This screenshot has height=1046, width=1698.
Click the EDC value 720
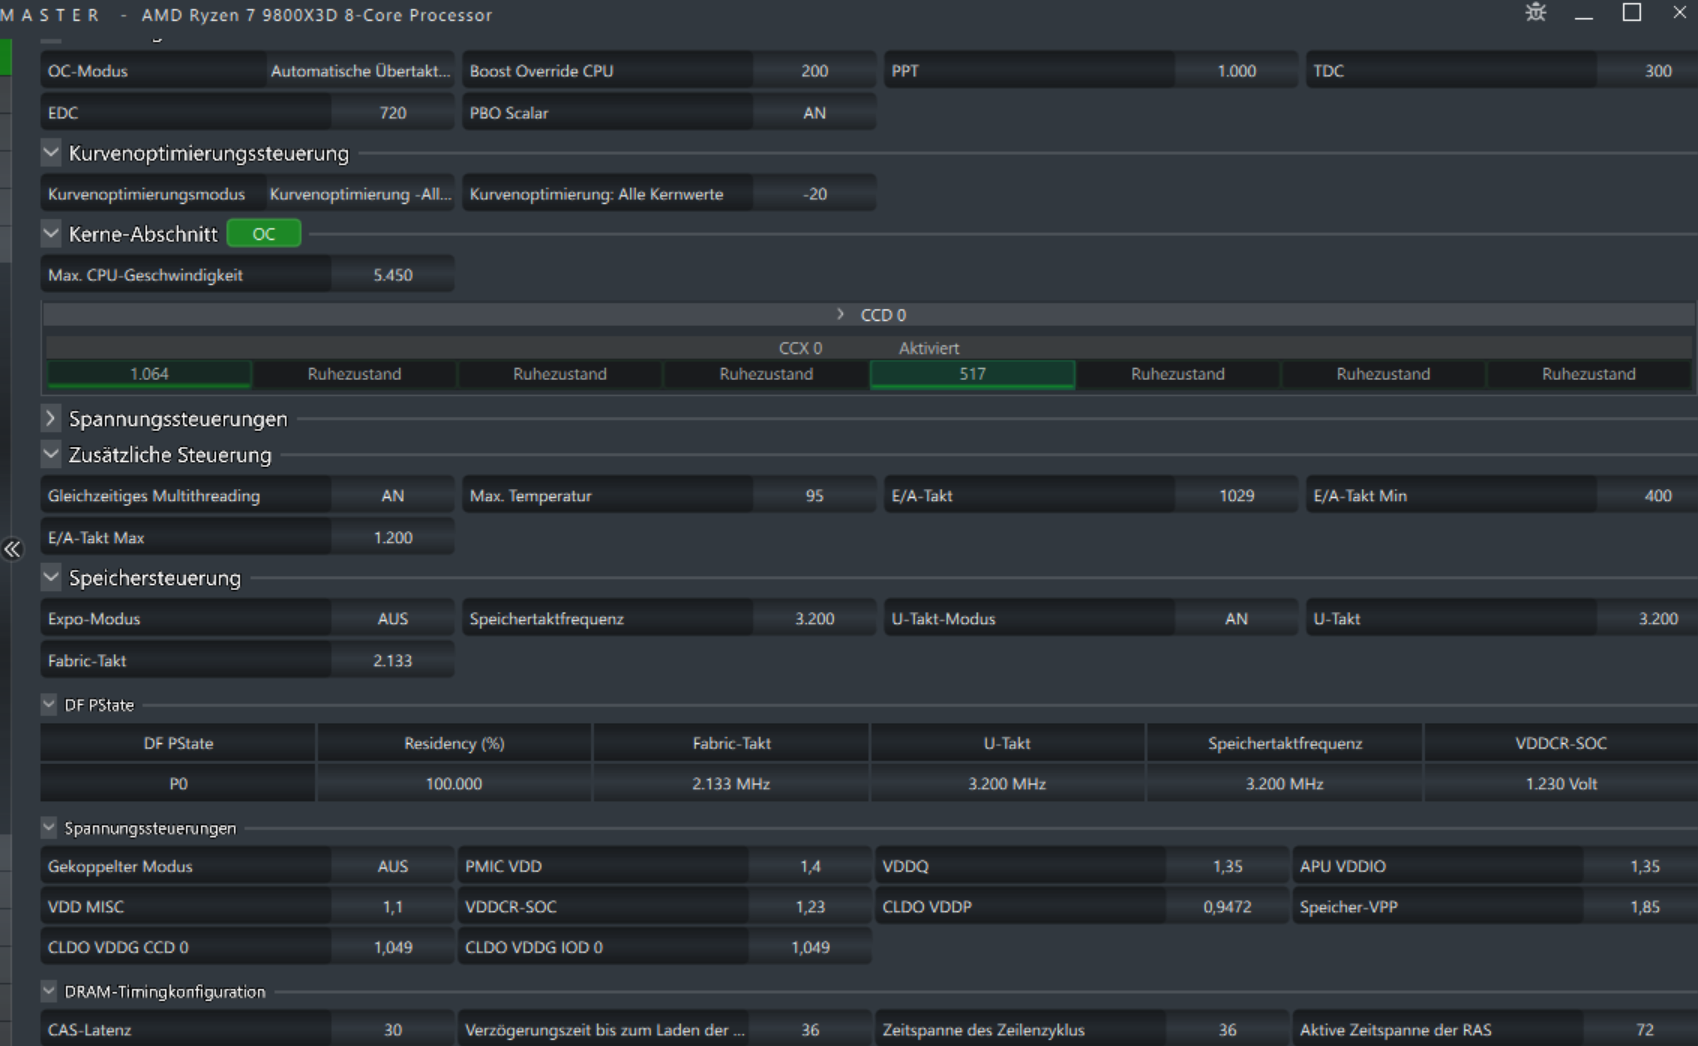[x=392, y=113]
